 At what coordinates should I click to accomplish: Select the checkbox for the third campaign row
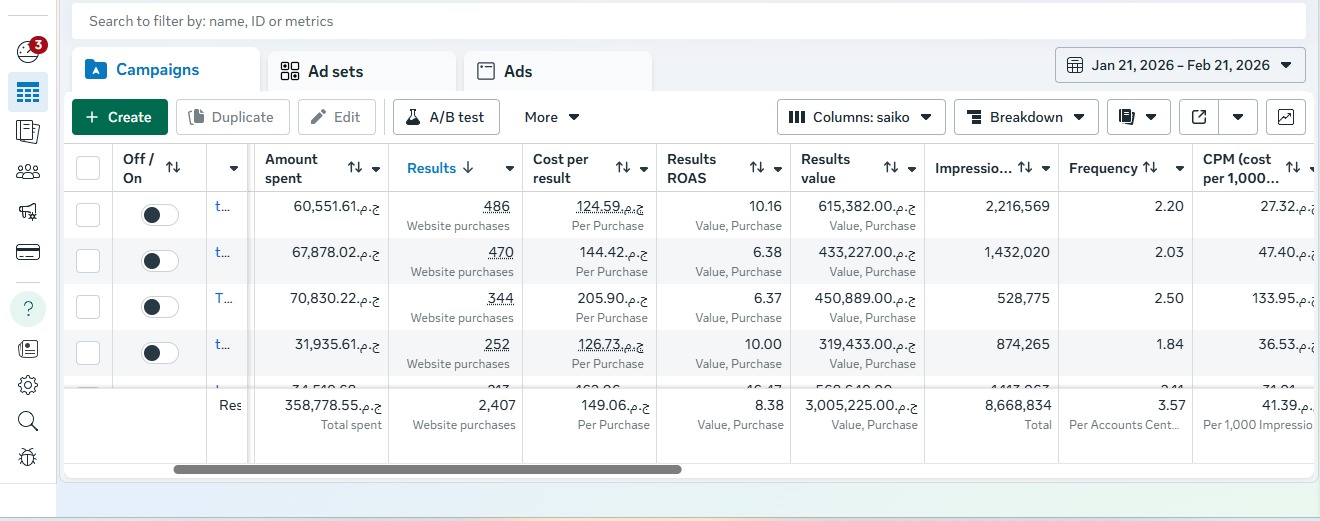click(88, 307)
